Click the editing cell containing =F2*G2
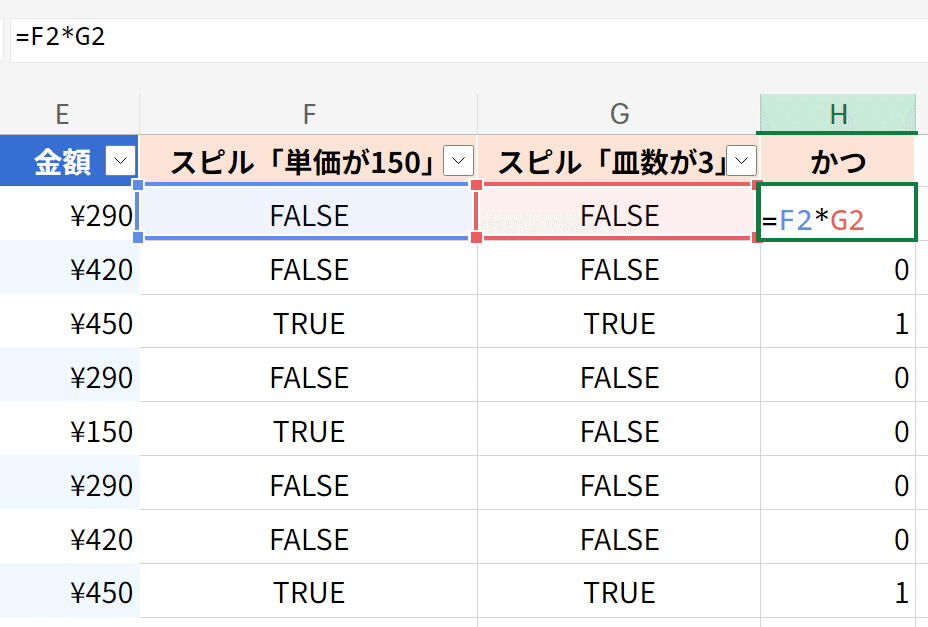 (837, 213)
